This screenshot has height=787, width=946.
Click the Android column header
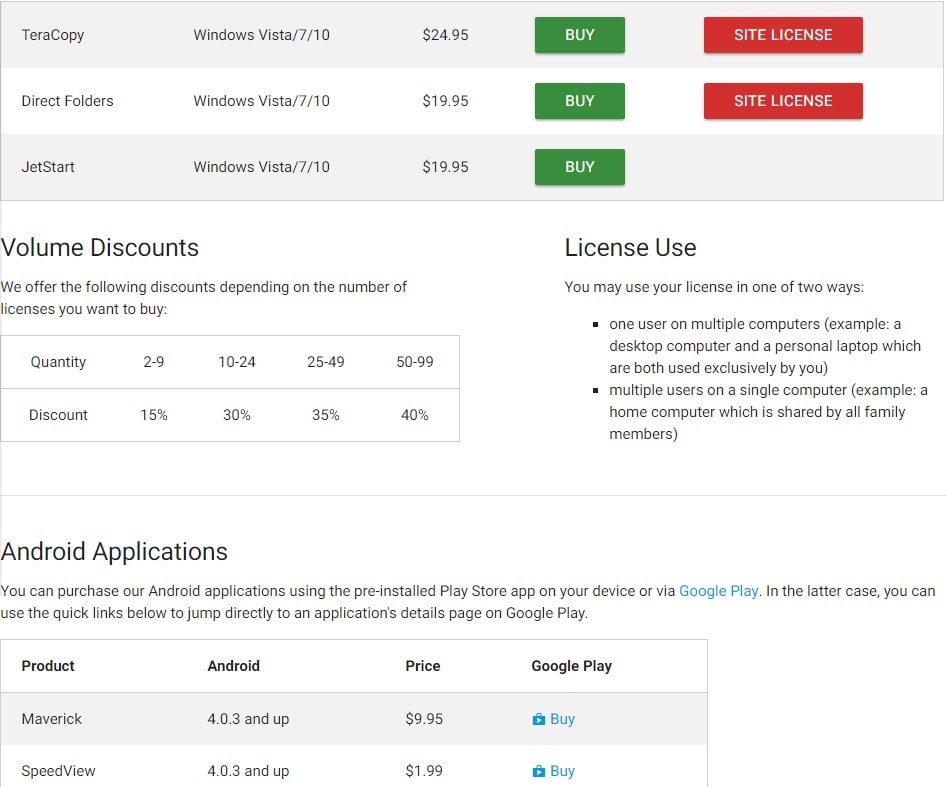[233, 666]
